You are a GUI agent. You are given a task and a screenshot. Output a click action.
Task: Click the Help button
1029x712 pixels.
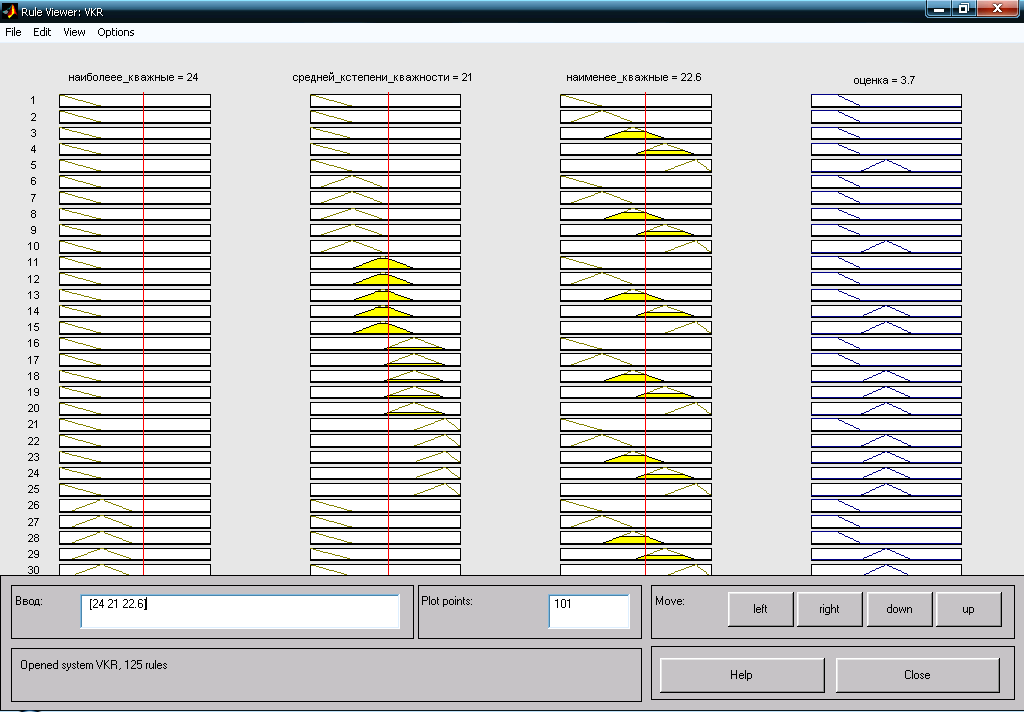tap(742, 675)
